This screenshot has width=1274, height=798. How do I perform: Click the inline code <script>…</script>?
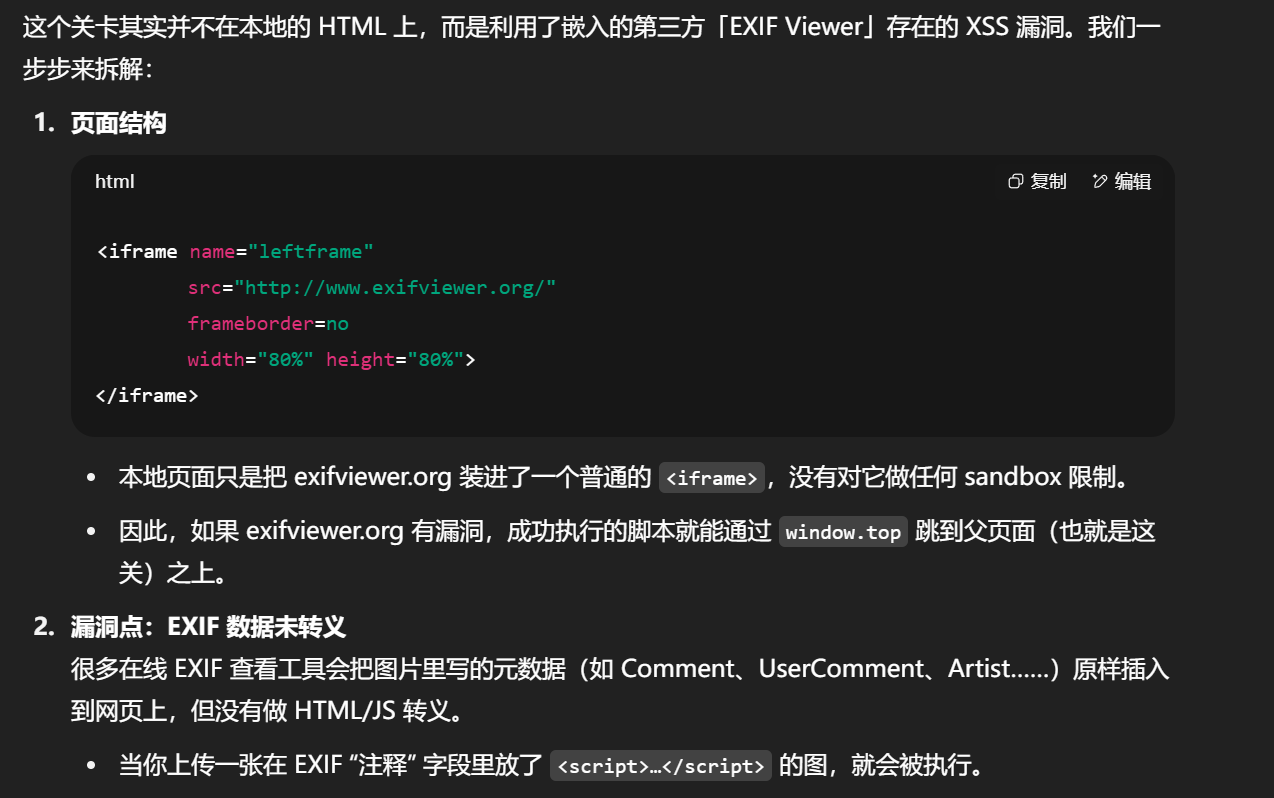tap(661, 766)
